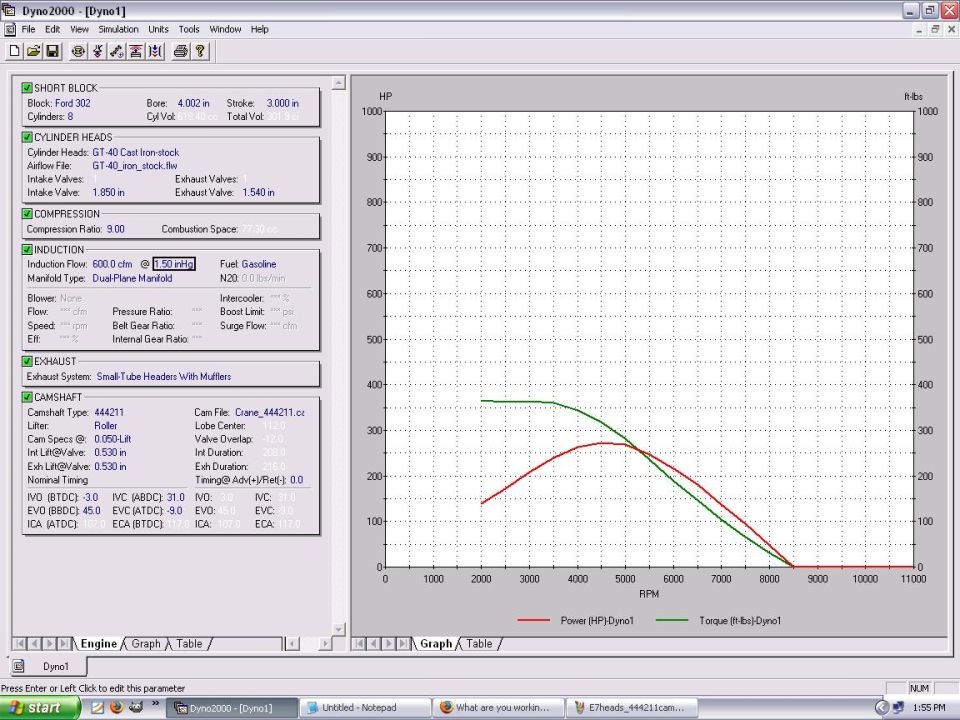Click the induction flow toolbar icon
Image resolution: width=960 pixels, height=720 pixels.
[156, 51]
